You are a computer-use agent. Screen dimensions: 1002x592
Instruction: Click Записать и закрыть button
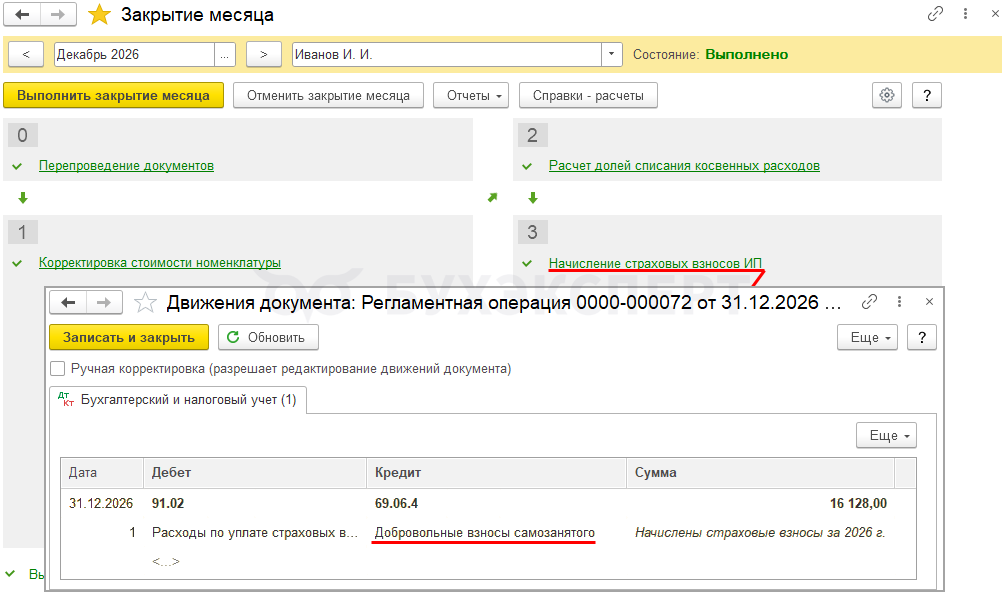(129, 338)
